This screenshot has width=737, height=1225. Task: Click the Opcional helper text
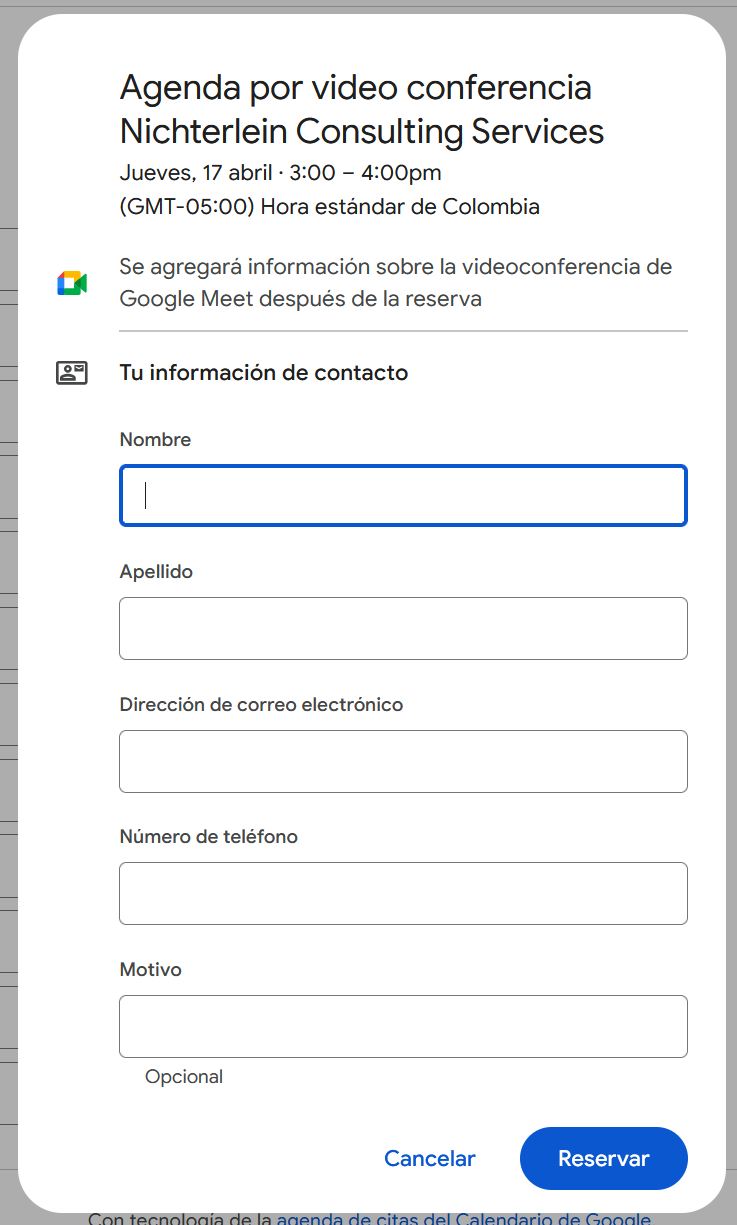coord(184,1077)
